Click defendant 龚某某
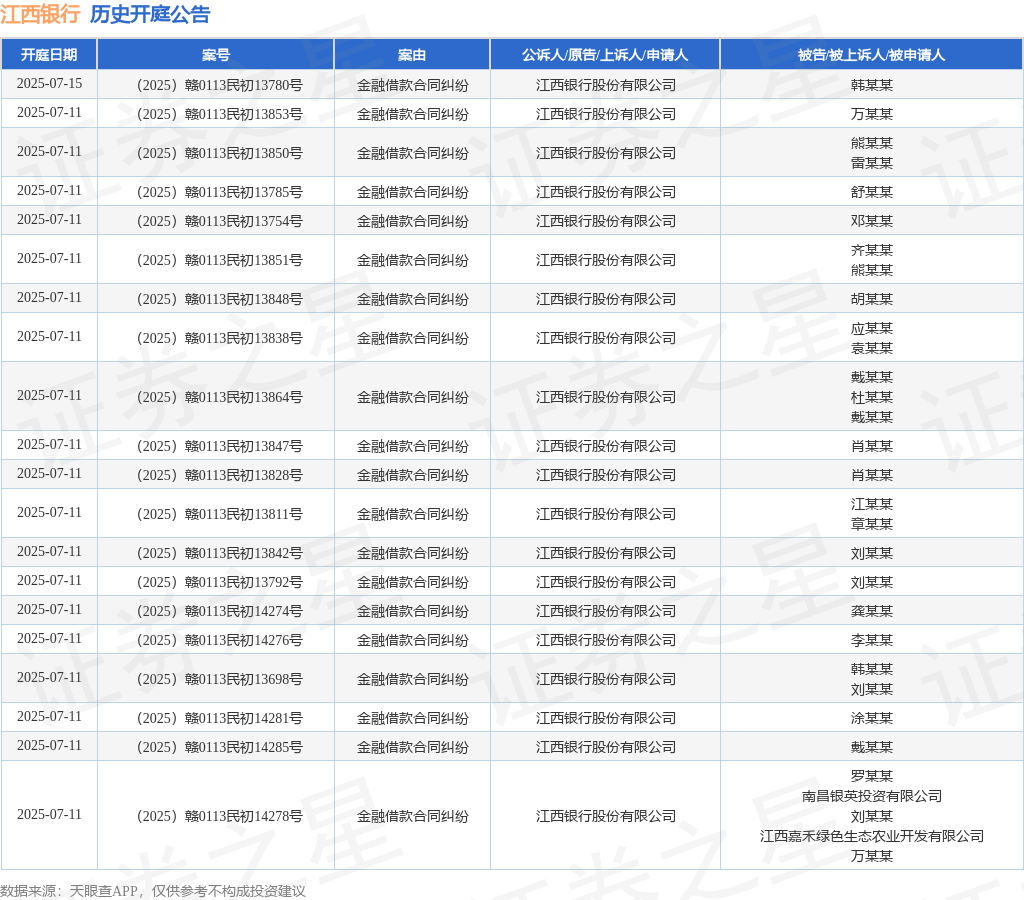Viewport: 1024px width, 900px height. click(871, 611)
